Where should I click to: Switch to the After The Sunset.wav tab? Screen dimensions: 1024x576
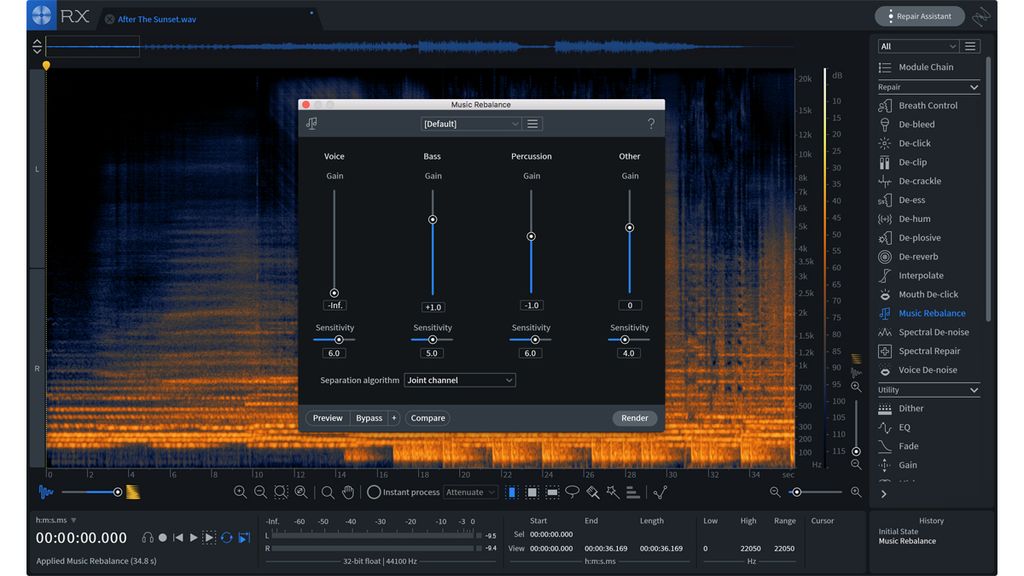(160, 18)
